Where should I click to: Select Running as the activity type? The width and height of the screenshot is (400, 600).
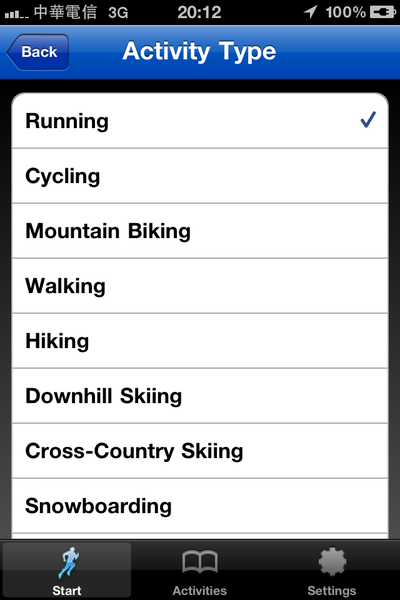coord(200,121)
